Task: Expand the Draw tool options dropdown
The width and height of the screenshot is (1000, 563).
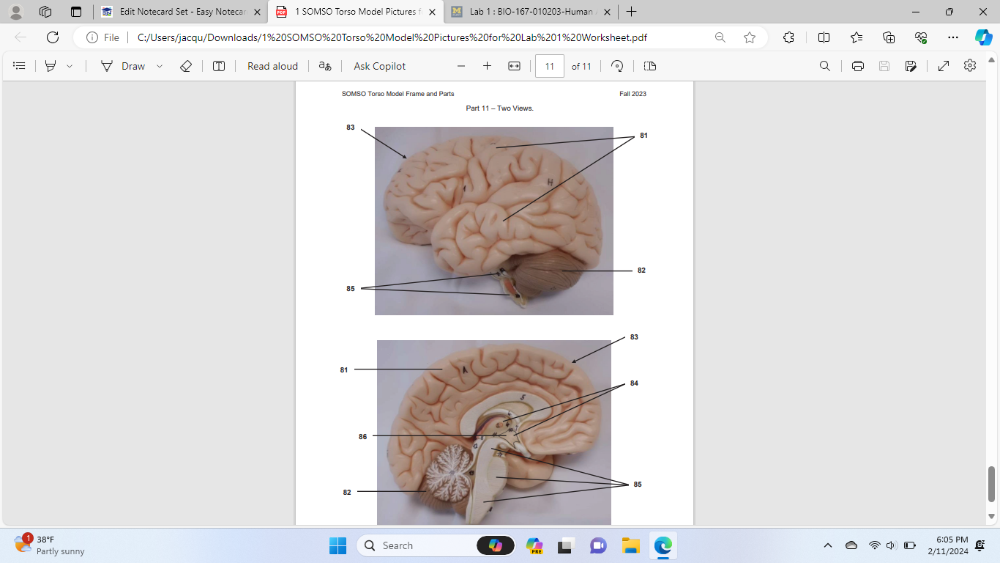Action: (x=160, y=66)
